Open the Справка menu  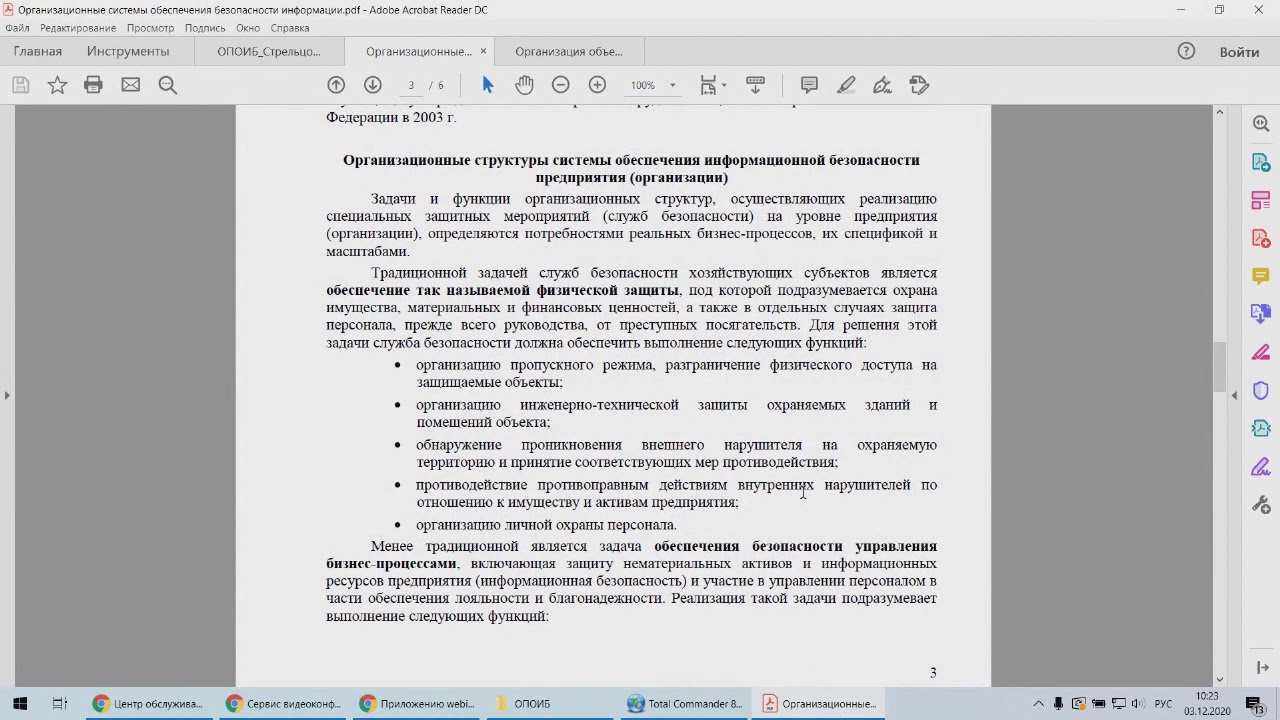point(290,28)
